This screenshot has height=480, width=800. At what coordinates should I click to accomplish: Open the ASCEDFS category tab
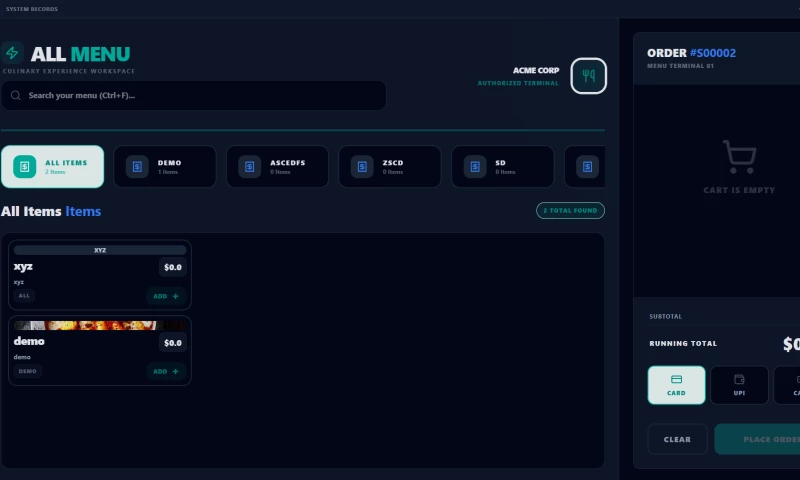(x=278, y=167)
